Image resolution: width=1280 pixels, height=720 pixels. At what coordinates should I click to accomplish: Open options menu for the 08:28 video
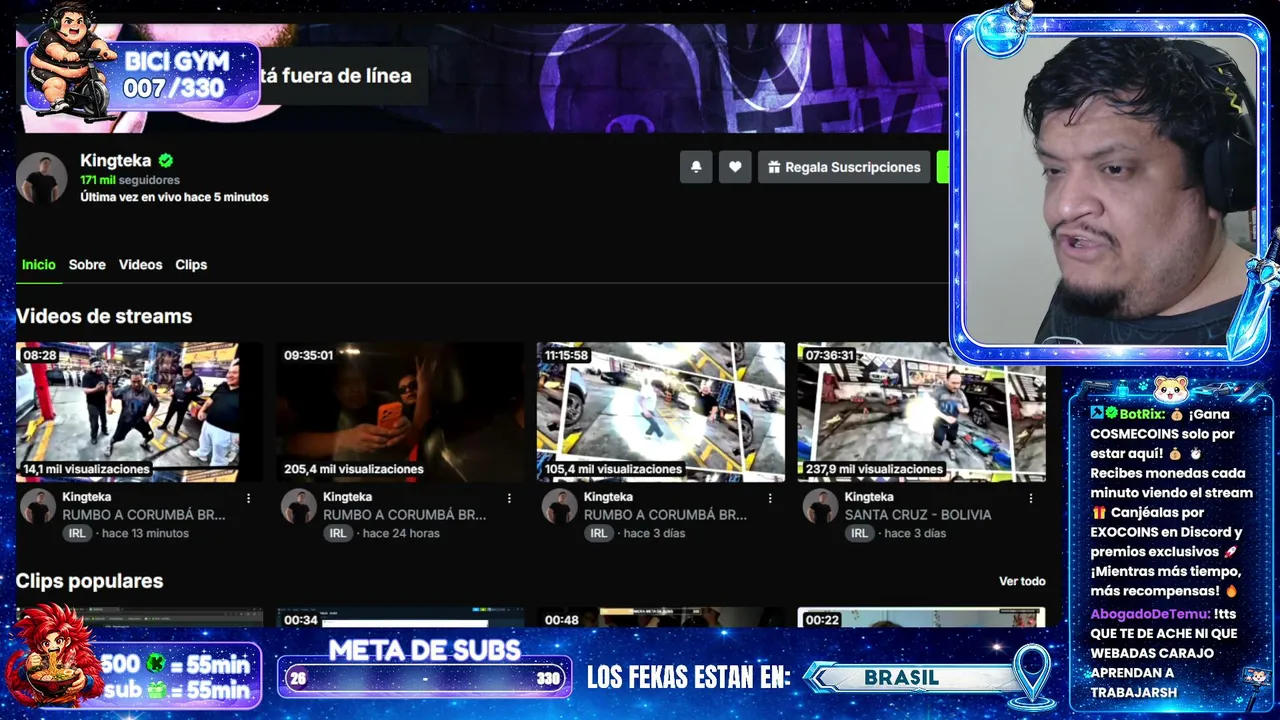(x=249, y=498)
